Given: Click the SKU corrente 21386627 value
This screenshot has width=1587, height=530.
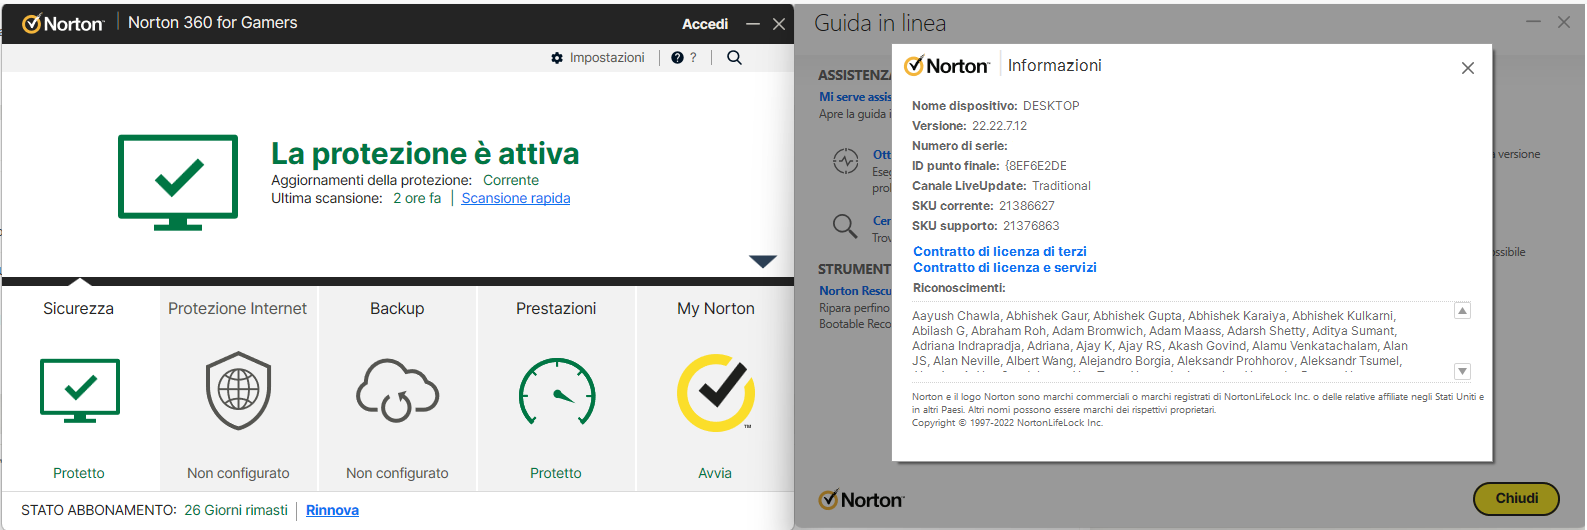Looking at the screenshot, I should (x=1026, y=206).
